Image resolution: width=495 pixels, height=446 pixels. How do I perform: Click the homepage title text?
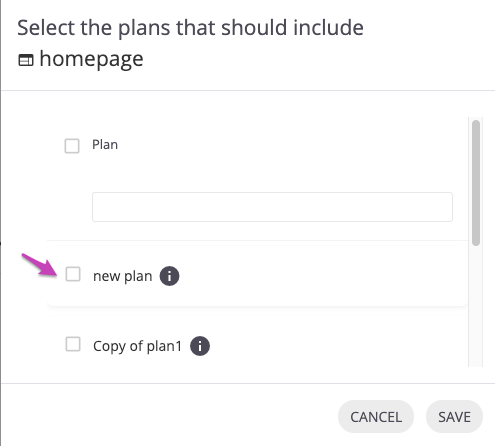tap(91, 59)
